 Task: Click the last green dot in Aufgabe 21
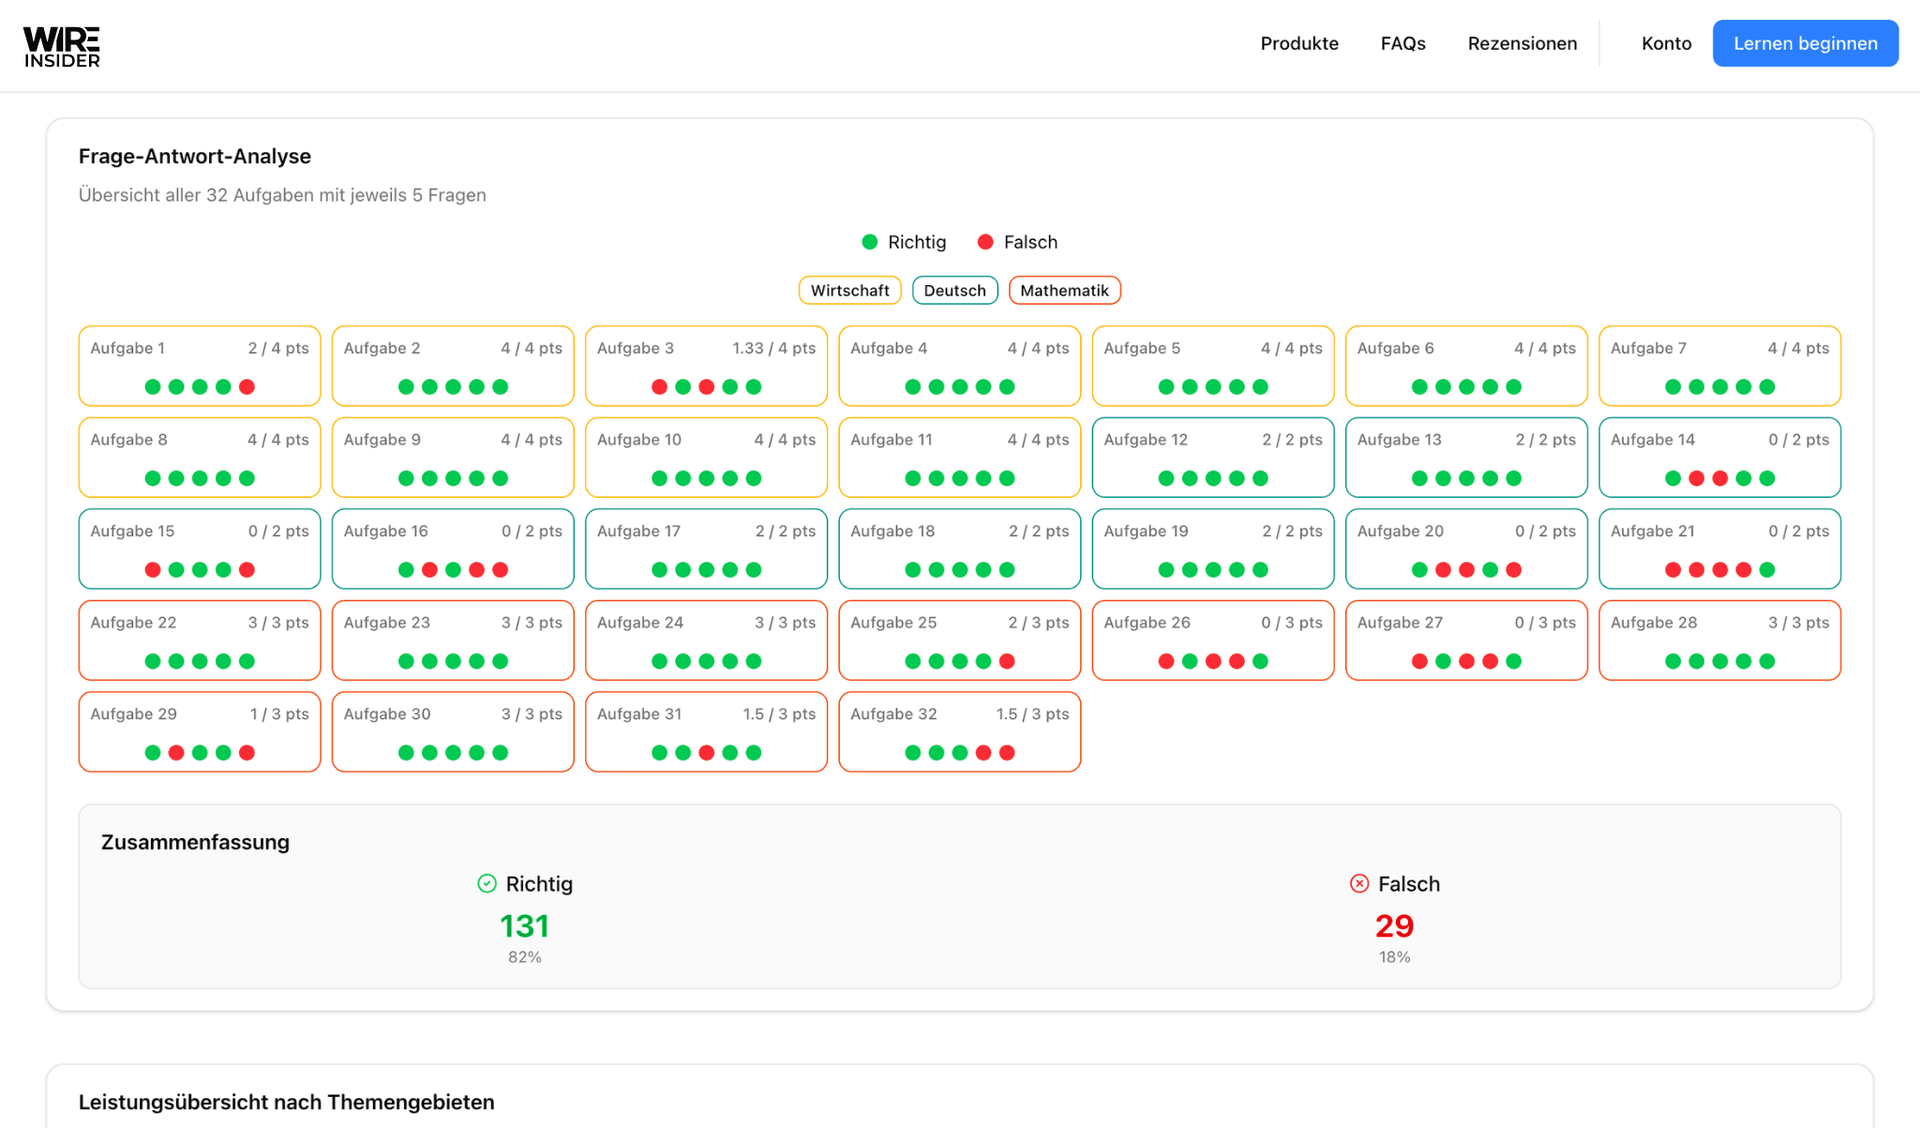tap(1767, 570)
